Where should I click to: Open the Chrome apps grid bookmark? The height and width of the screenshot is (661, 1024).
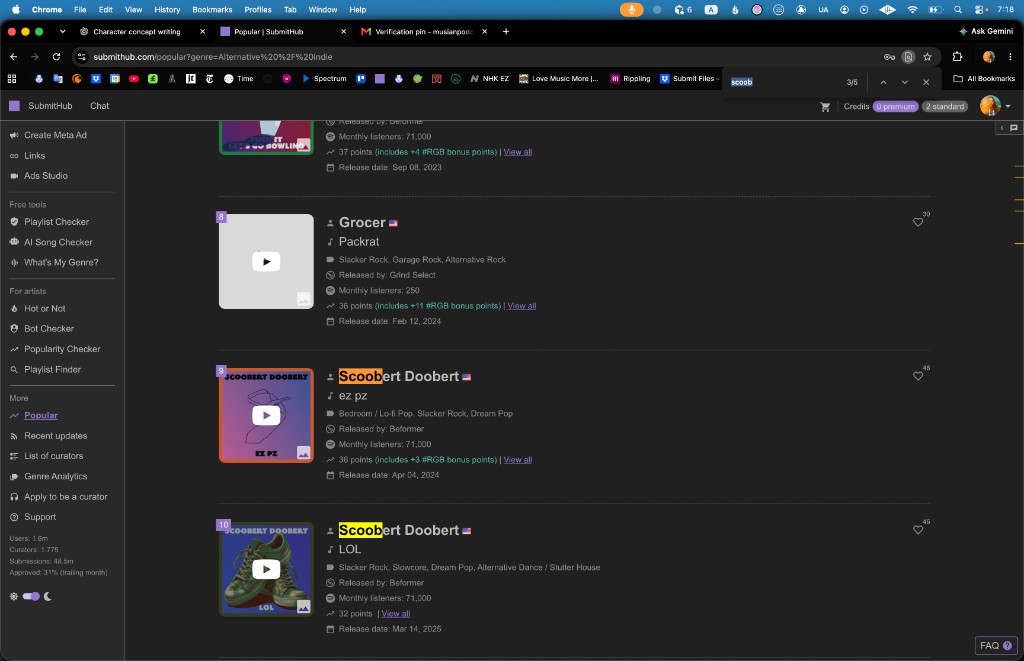click(x=12, y=78)
